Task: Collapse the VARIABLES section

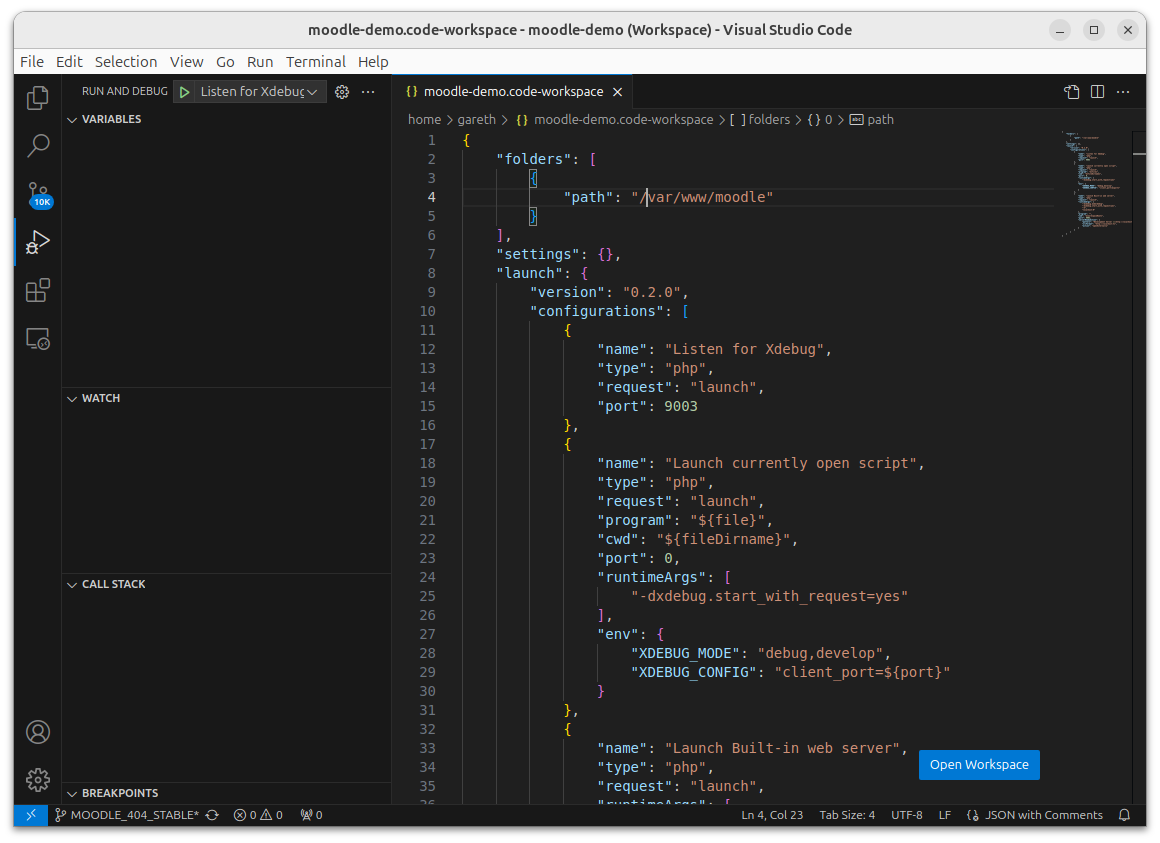Action: coord(226,119)
